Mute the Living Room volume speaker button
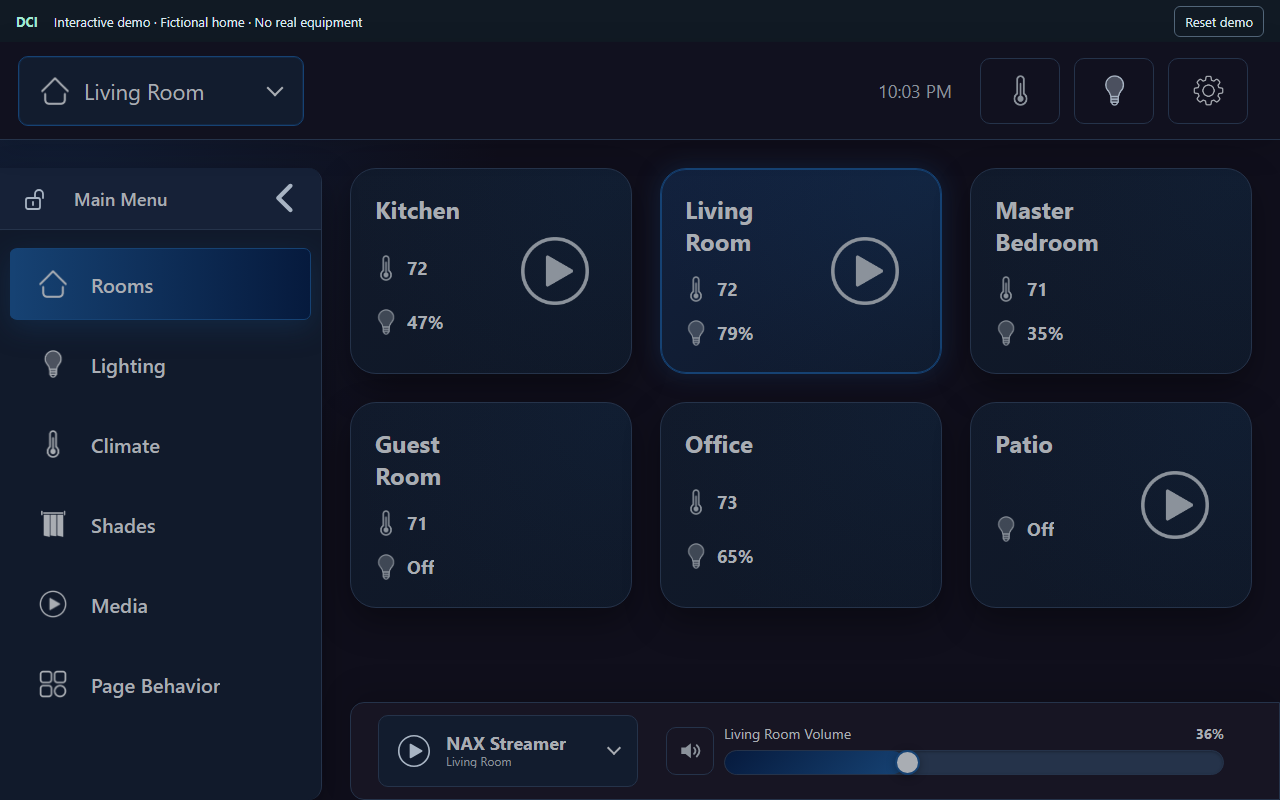1280x800 pixels. tap(690, 751)
